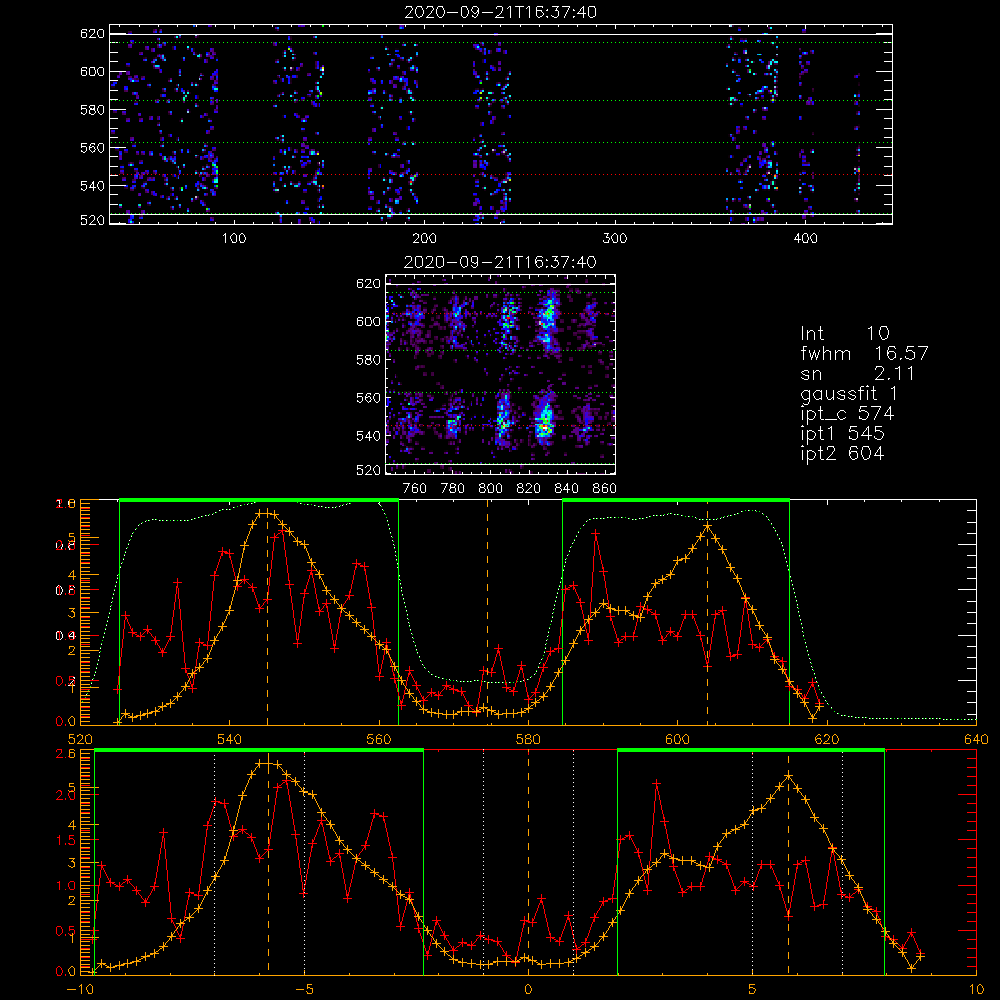Click x-axis label 640 on the profile plot
This screenshot has height=1000, width=1000.
coord(976,740)
